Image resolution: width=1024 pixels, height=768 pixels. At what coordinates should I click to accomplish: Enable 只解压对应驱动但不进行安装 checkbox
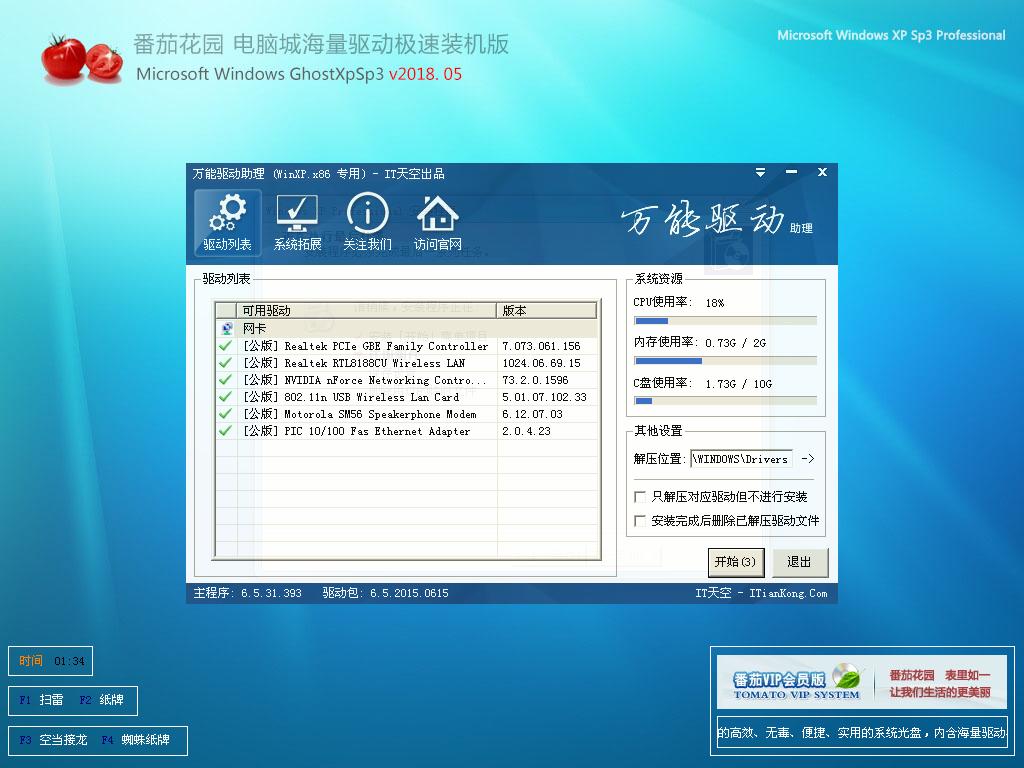pyautogui.click(x=640, y=497)
